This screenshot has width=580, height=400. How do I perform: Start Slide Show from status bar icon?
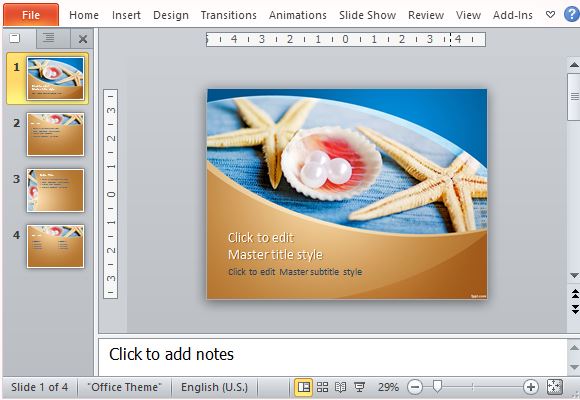tap(359, 387)
